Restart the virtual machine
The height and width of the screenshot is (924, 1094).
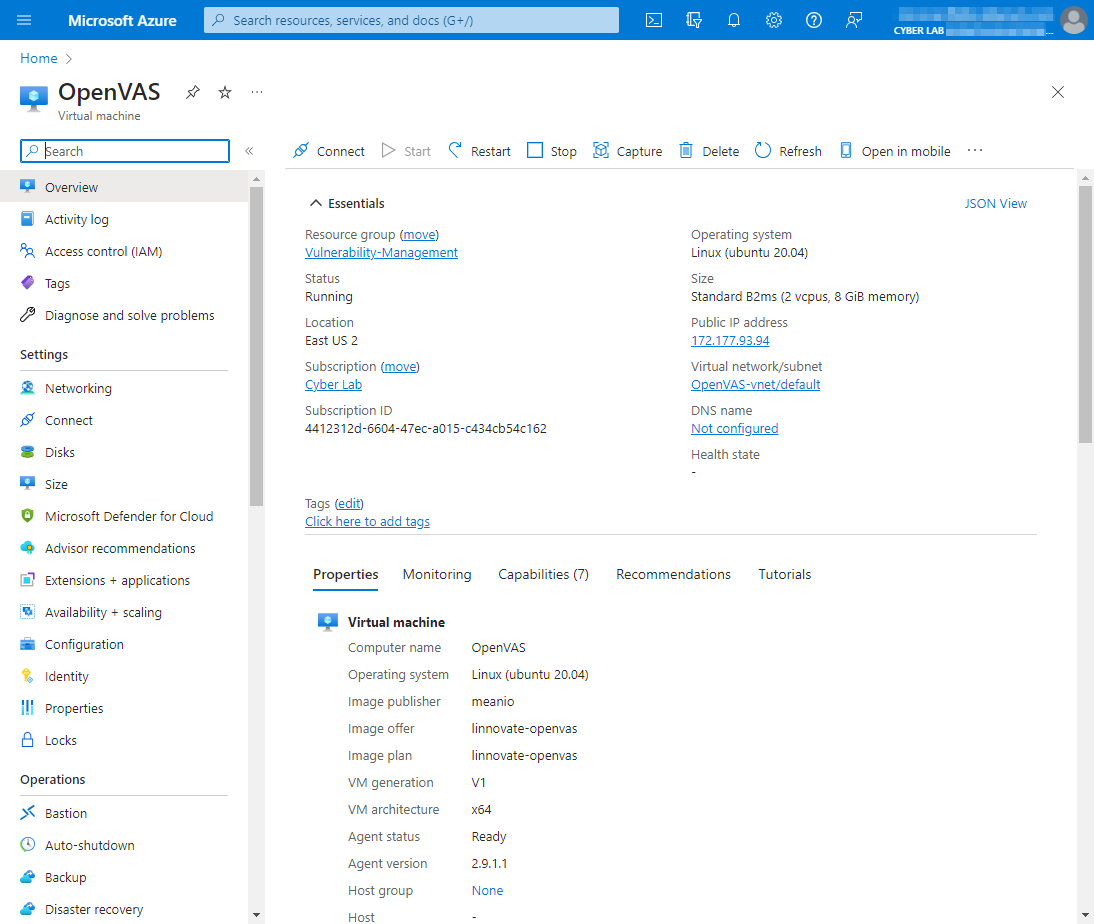click(479, 151)
